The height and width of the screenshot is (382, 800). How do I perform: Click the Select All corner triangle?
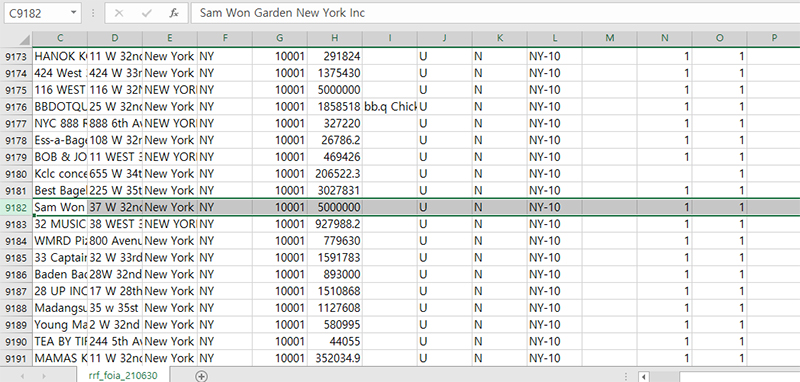pyautogui.click(x=23, y=39)
